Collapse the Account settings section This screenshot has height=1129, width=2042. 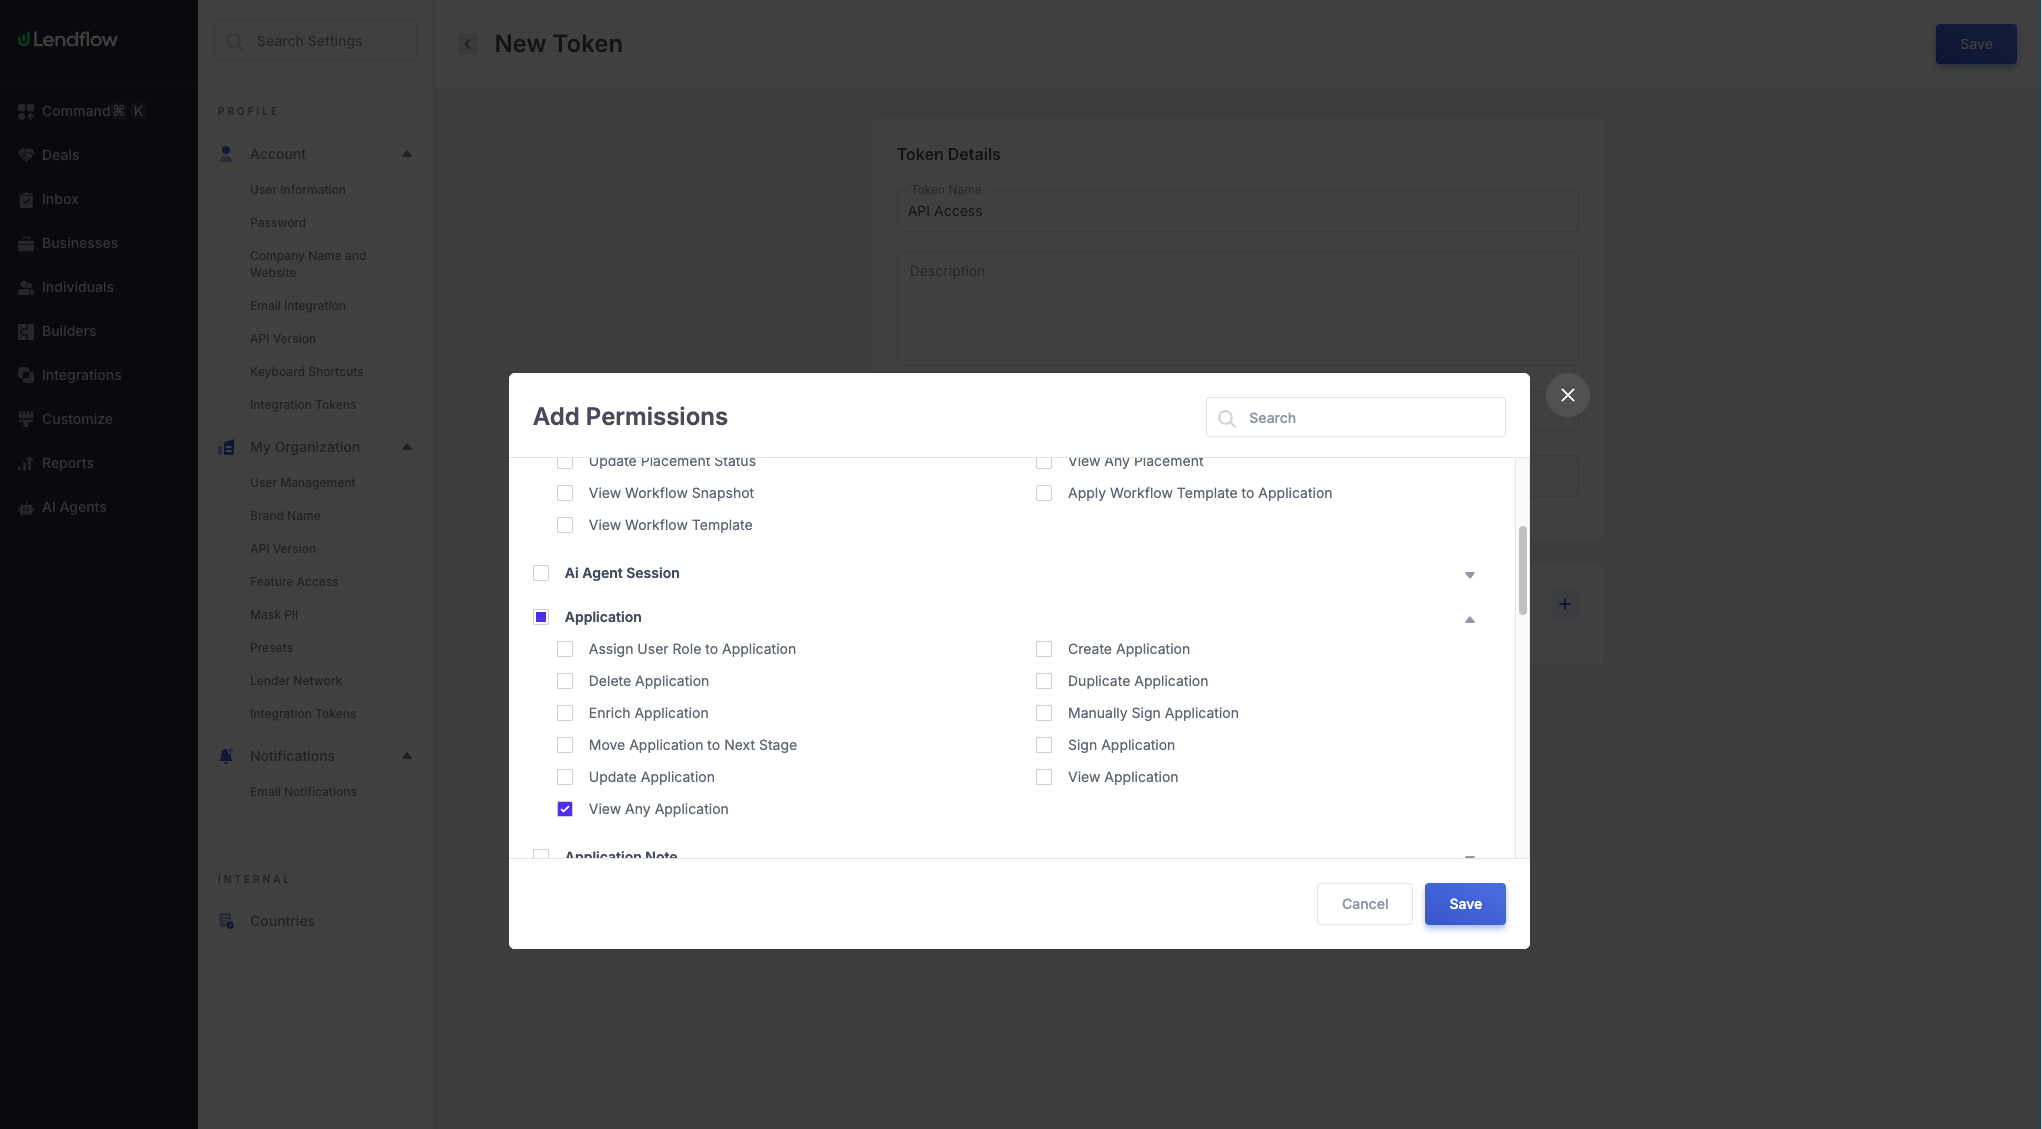(x=407, y=154)
